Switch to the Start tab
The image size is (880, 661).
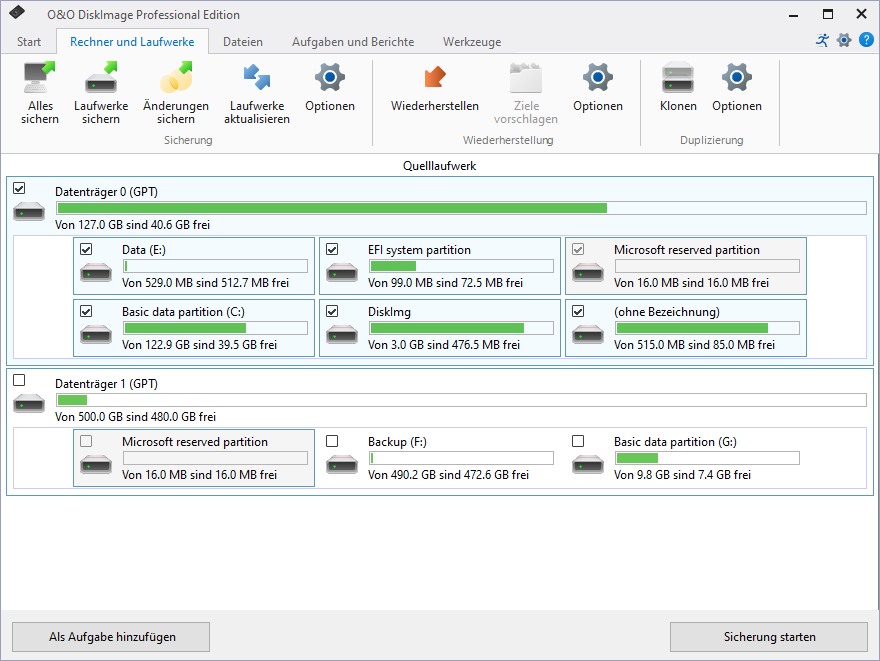29,42
